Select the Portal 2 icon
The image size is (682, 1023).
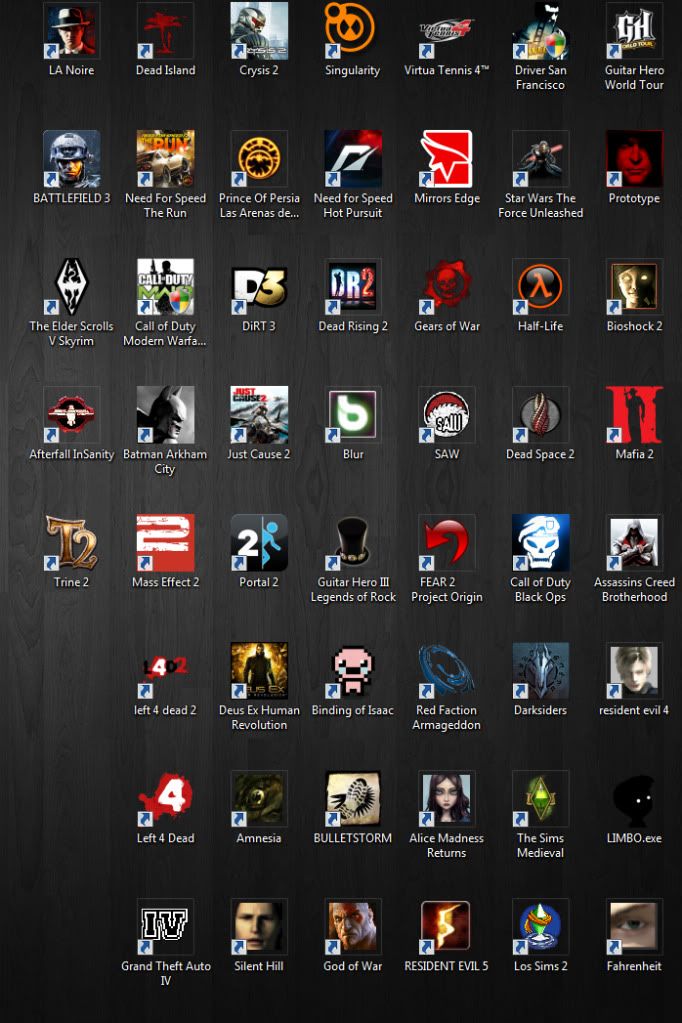tap(259, 542)
